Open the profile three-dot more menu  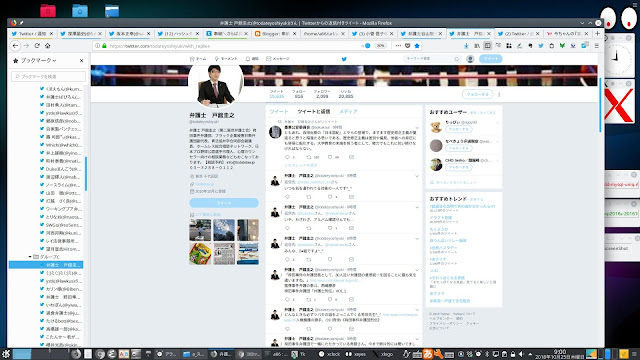[499, 94]
